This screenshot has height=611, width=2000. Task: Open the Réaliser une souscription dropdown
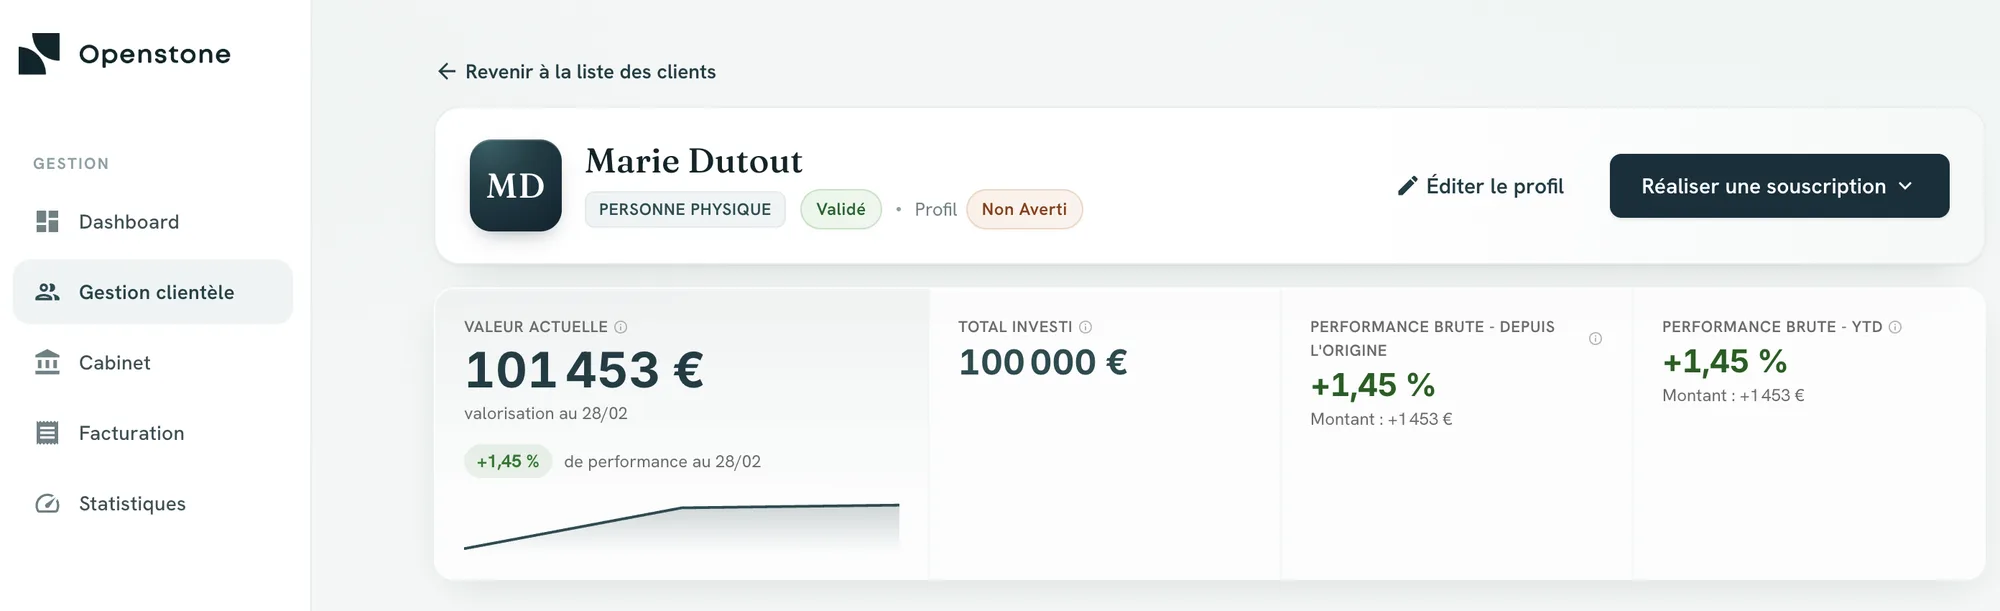click(1779, 186)
